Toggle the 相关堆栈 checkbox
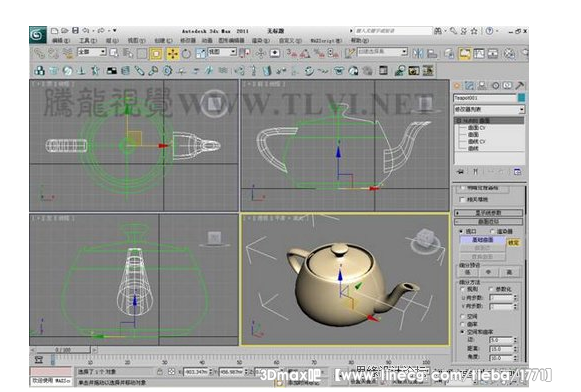Screen dimensions: 581x392 [461, 199]
